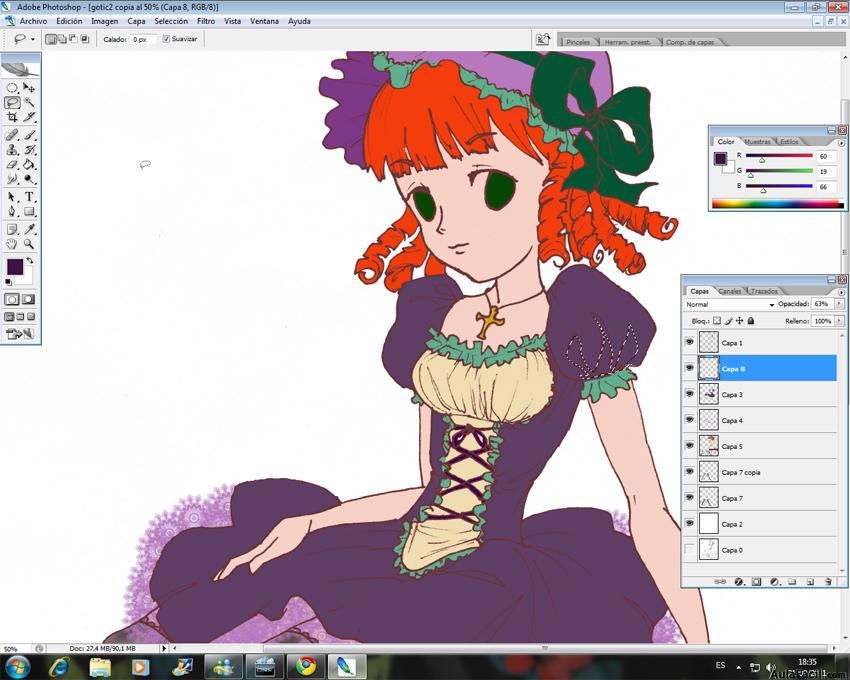The width and height of the screenshot is (850, 680).
Task: Open the Normal blend mode dropdown
Action: click(x=730, y=305)
